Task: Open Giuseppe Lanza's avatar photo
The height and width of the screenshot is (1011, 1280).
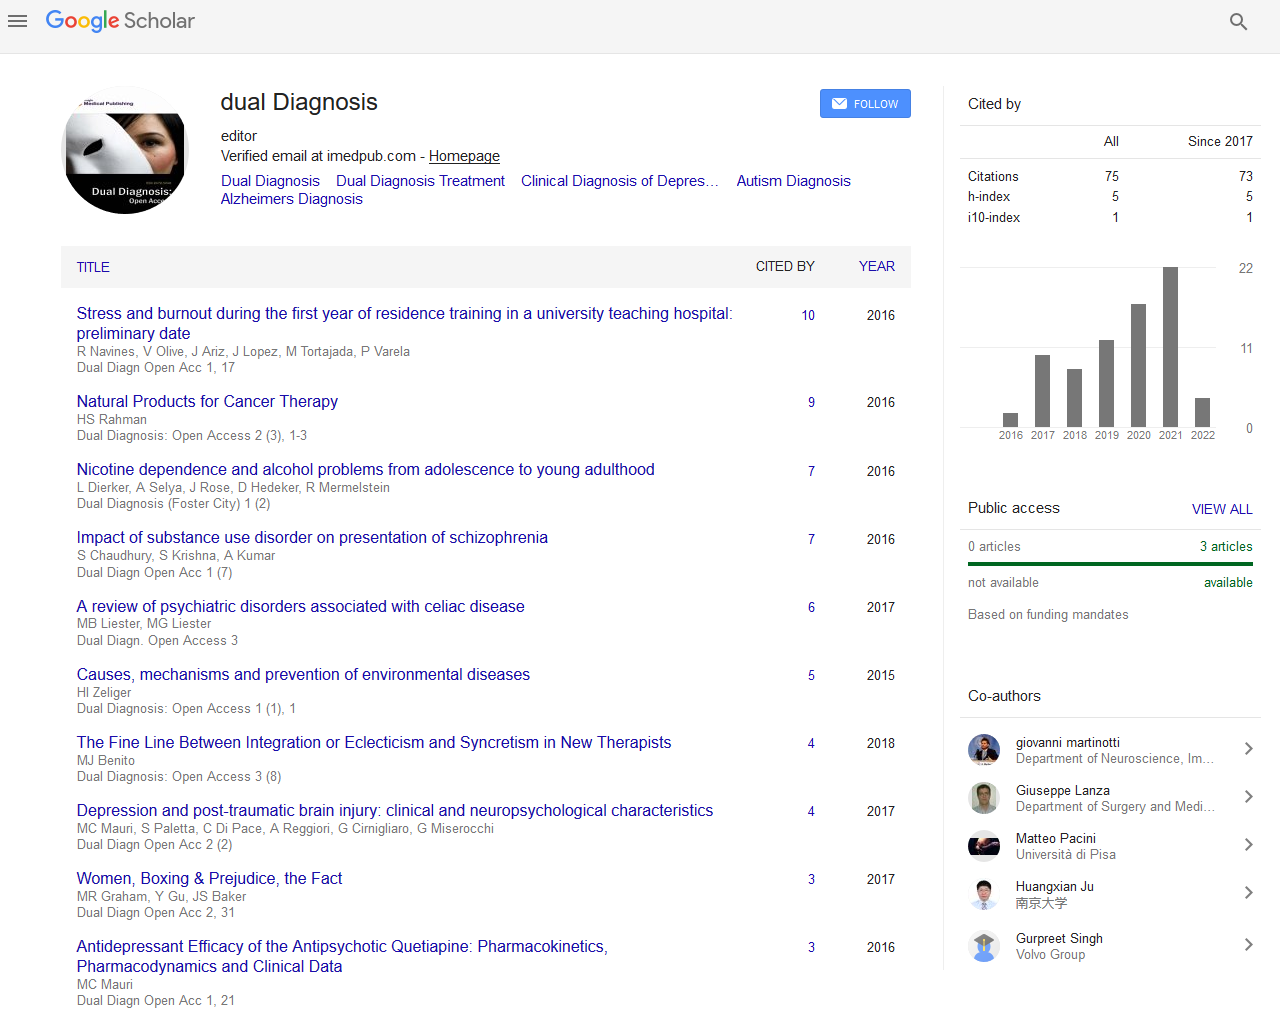Action: (984, 798)
